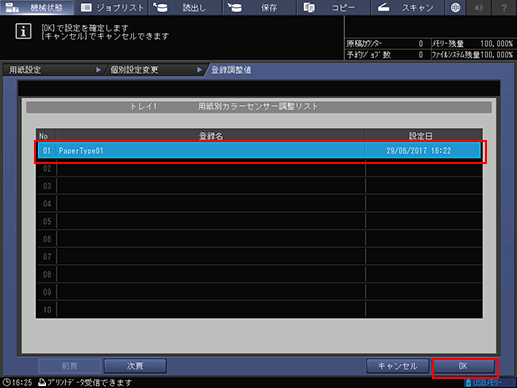Click the 用紙別カラーセンサー調整リスト title
The image size is (517, 388).
pyautogui.click(x=258, y=107)
